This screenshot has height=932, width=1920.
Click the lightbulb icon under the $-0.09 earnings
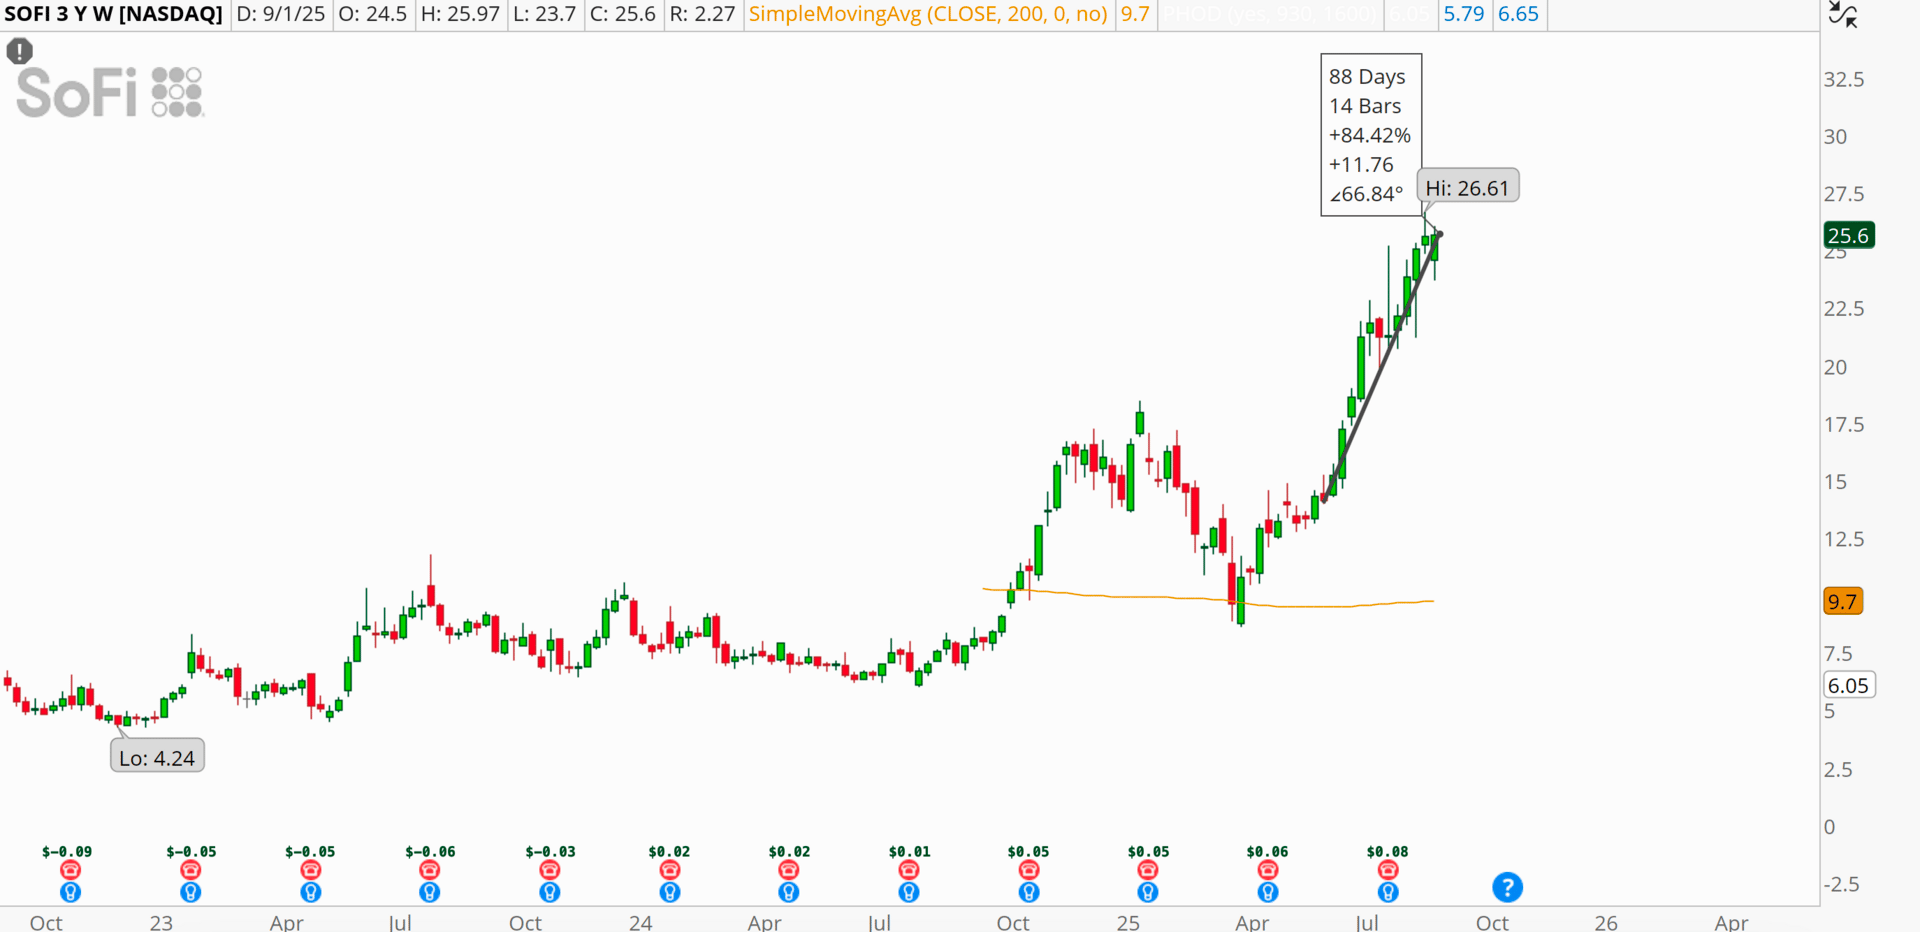(70, 892)
